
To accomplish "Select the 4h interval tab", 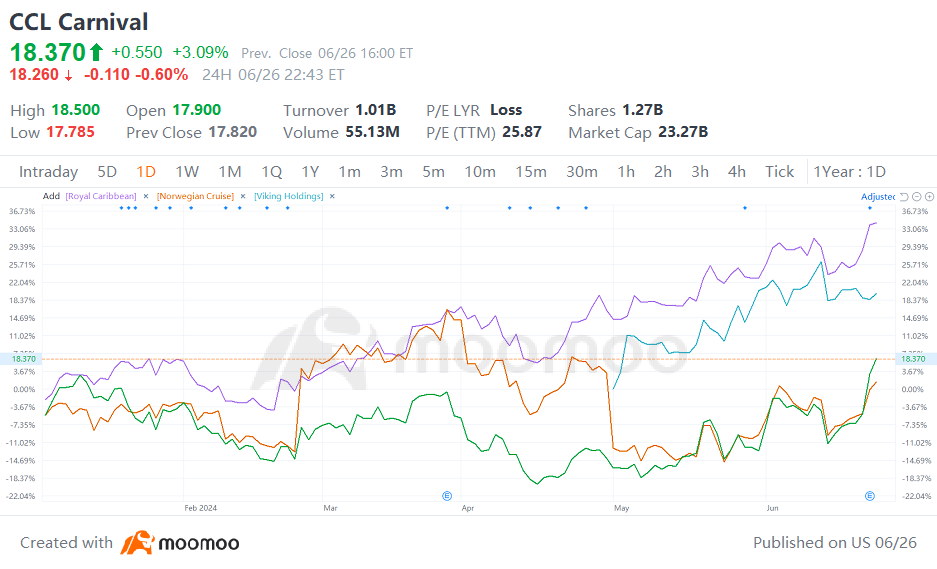I will tap(737, 172).
